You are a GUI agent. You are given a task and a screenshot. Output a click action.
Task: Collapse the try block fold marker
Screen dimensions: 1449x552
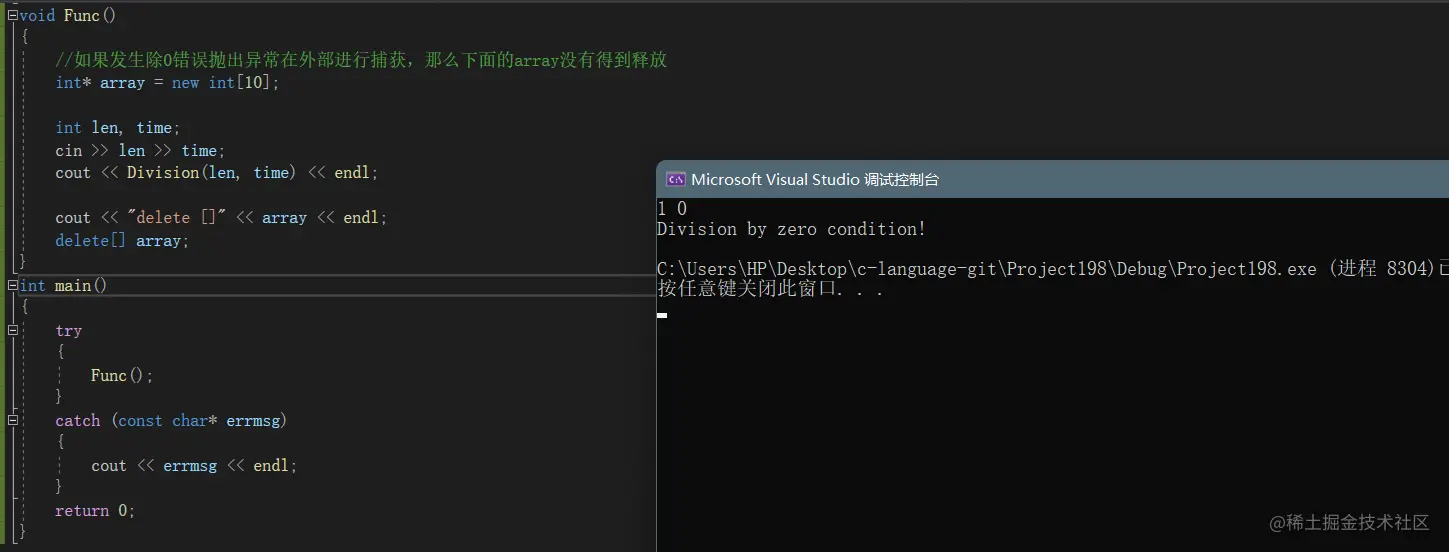pyautogui.click(x=12, y=330)
